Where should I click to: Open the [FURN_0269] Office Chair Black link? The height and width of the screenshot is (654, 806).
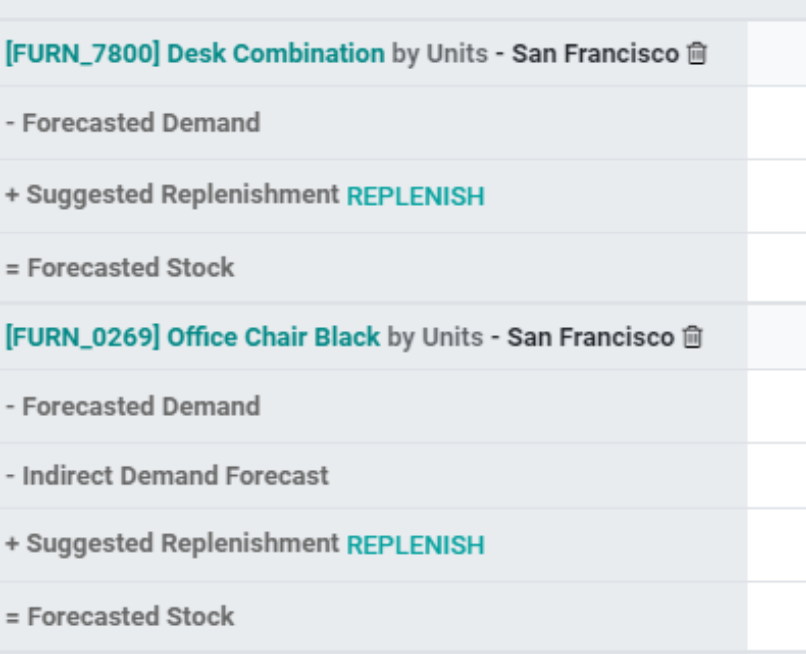192,337
